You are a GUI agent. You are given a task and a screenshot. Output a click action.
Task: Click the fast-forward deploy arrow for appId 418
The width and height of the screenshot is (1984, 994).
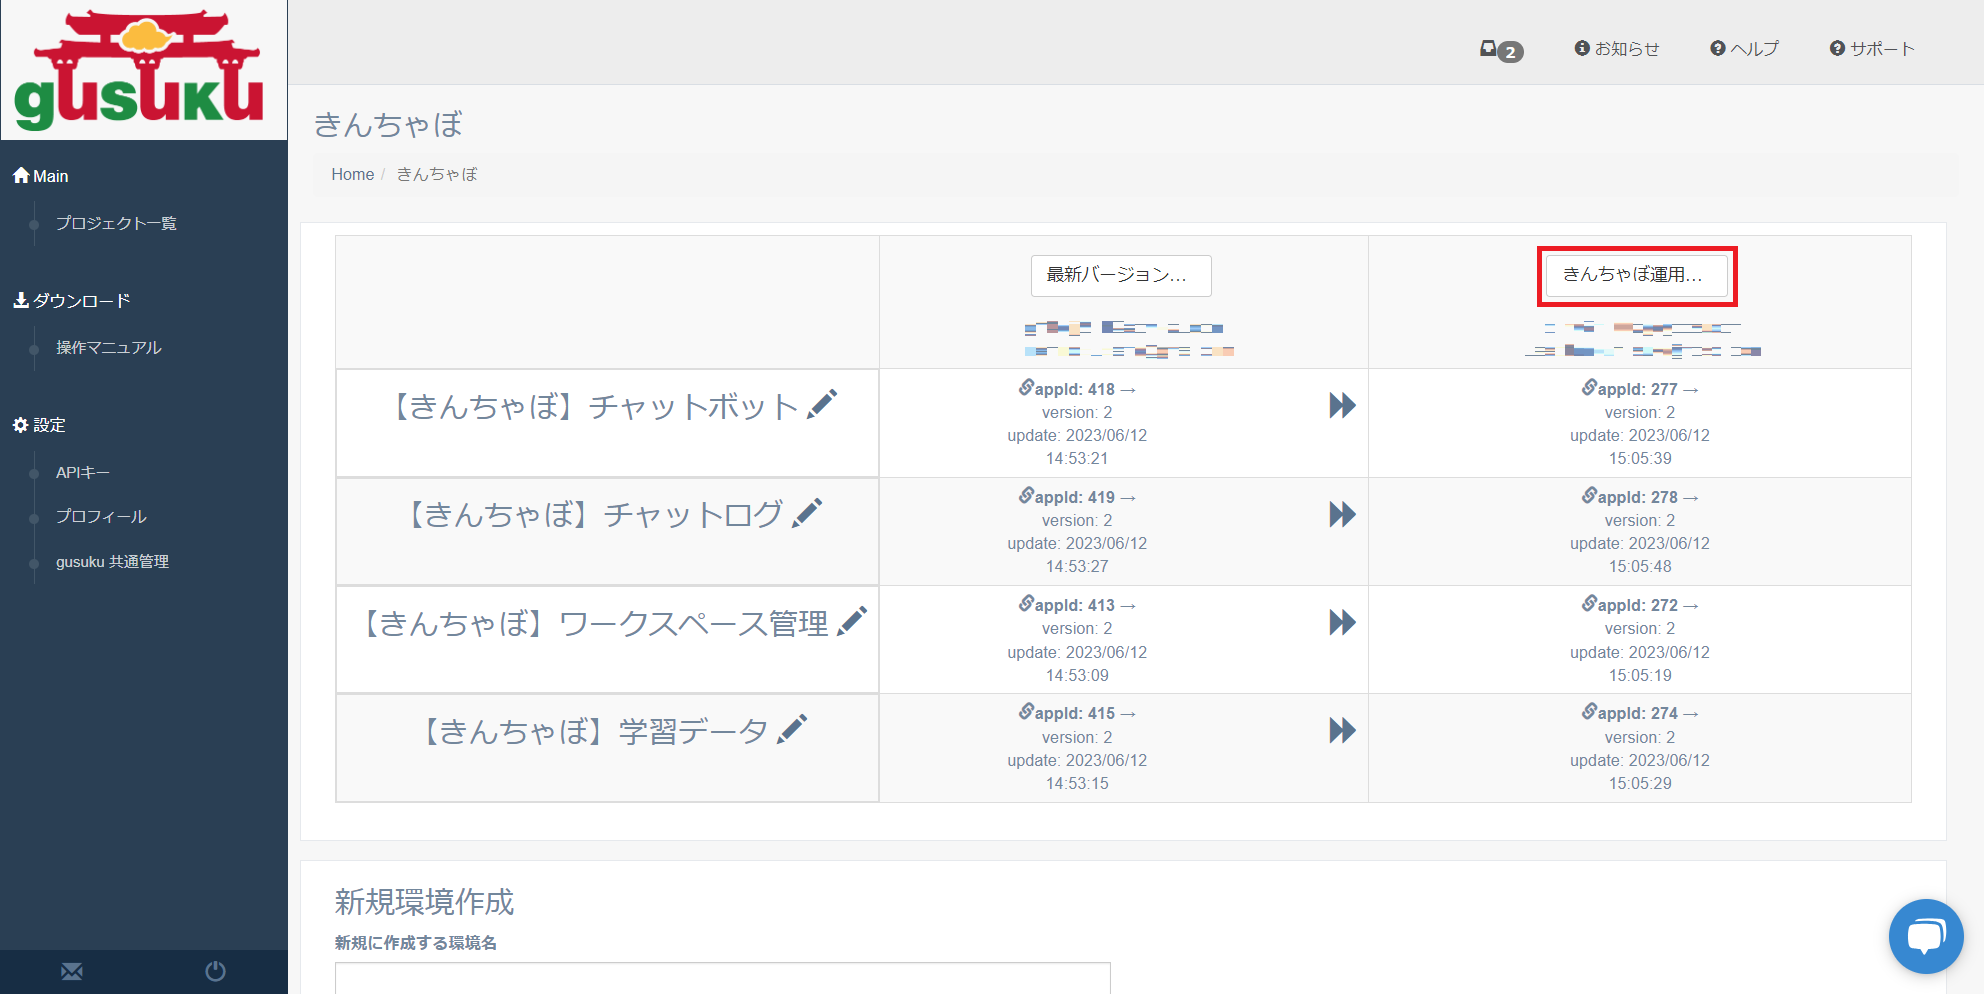[x=1342, y=405]
